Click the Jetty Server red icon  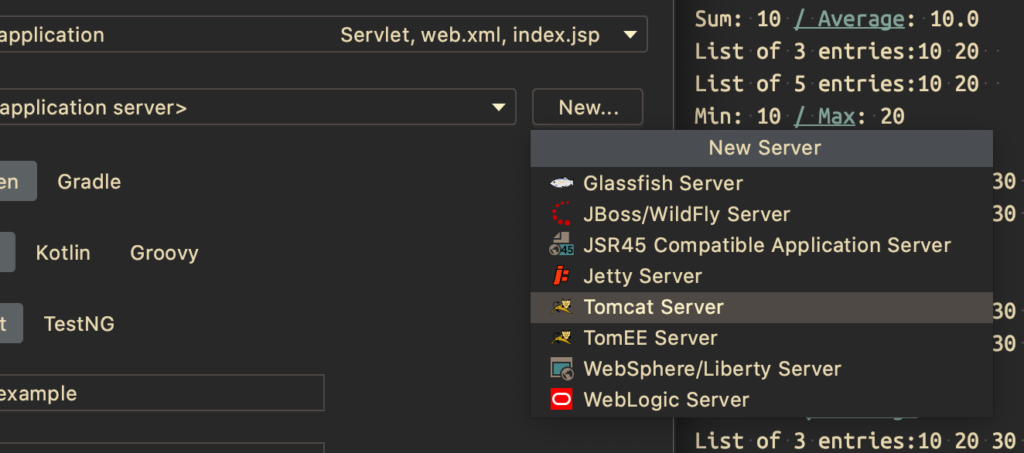click(561, 276)
